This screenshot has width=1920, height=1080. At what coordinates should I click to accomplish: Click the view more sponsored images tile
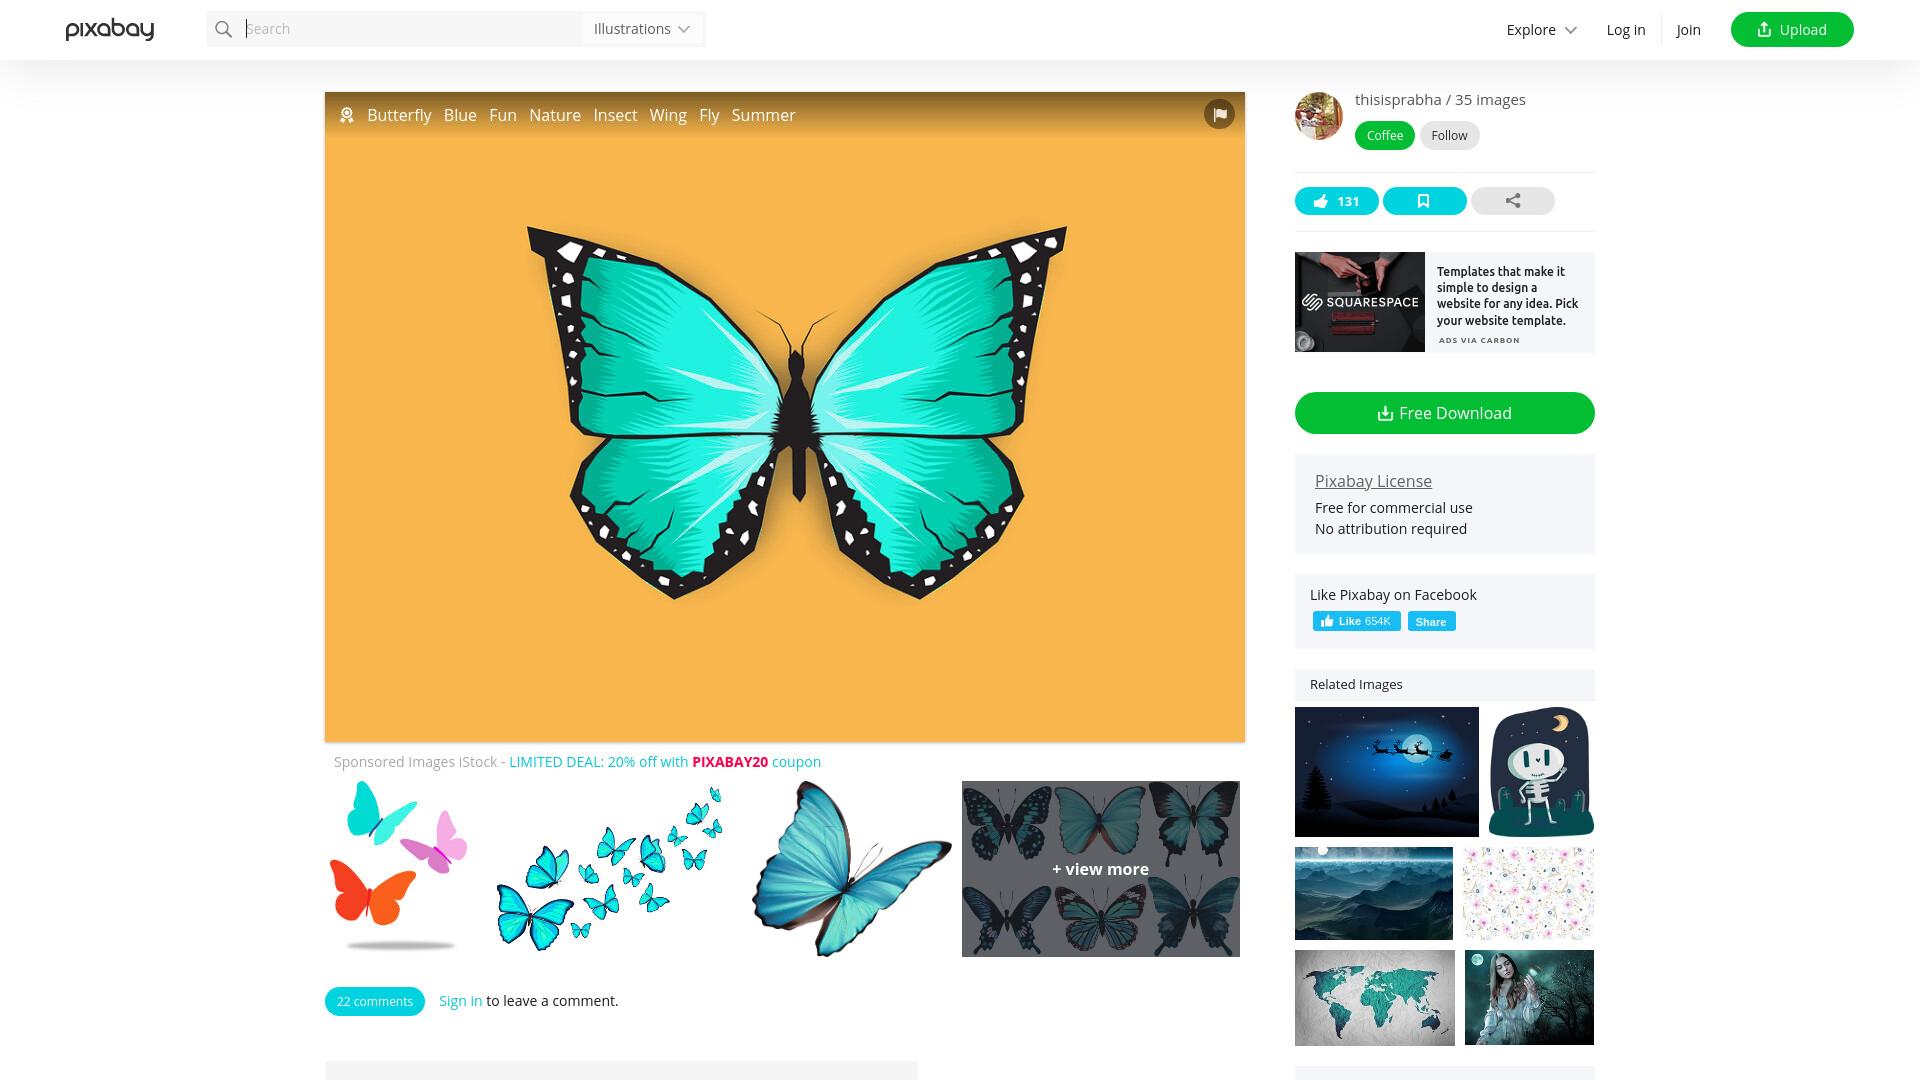pyautogui.click(x=1100, y=869)
